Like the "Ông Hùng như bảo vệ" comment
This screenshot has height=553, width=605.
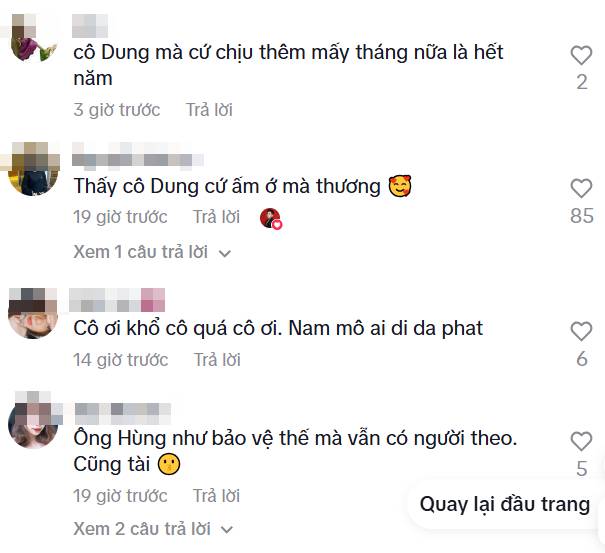(x=581, y=441)
